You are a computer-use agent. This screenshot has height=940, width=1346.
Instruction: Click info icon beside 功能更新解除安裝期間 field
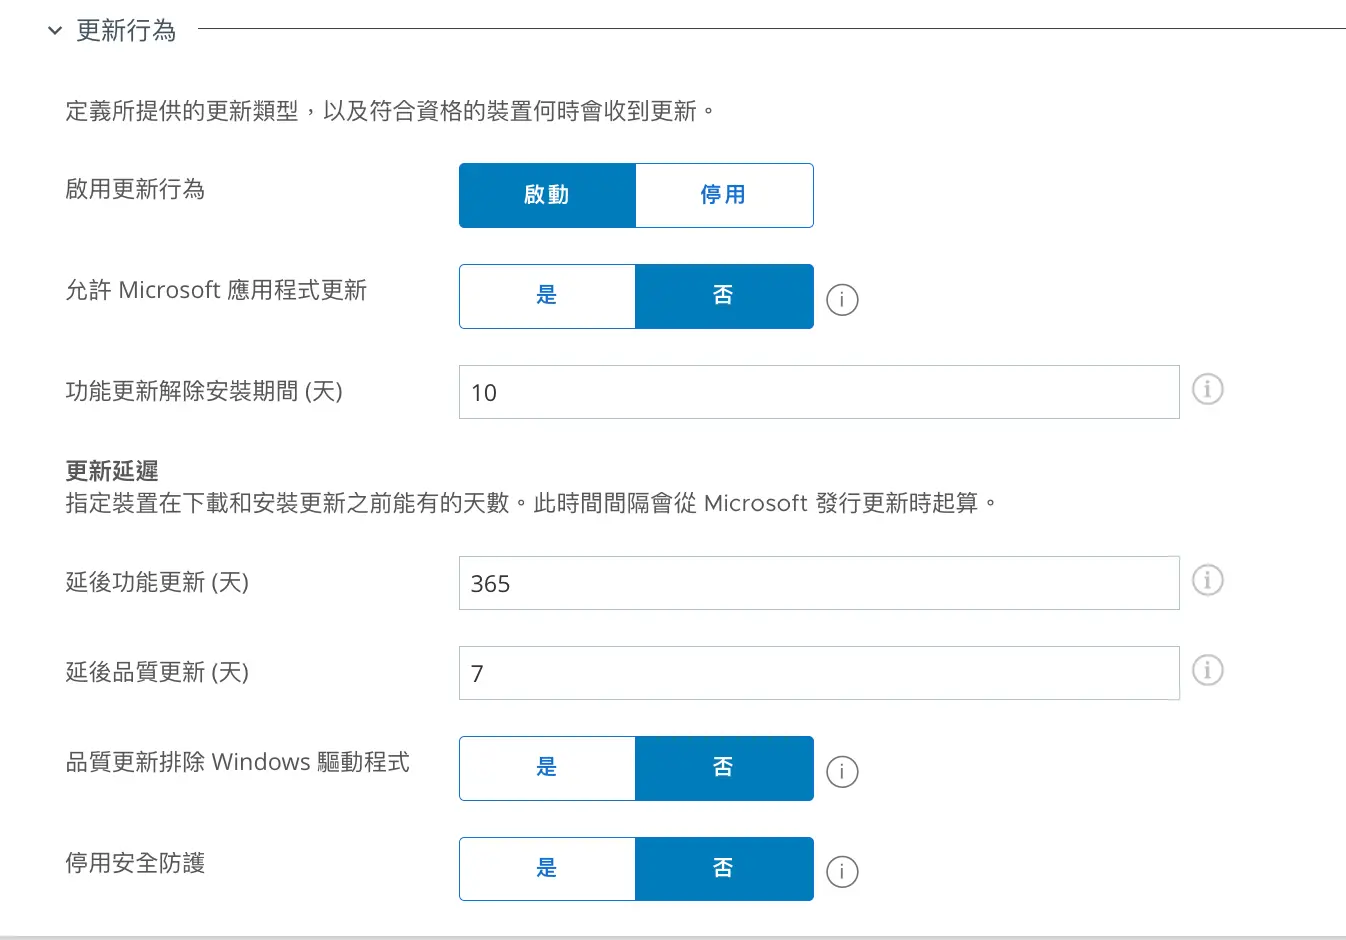[1207, 389]
